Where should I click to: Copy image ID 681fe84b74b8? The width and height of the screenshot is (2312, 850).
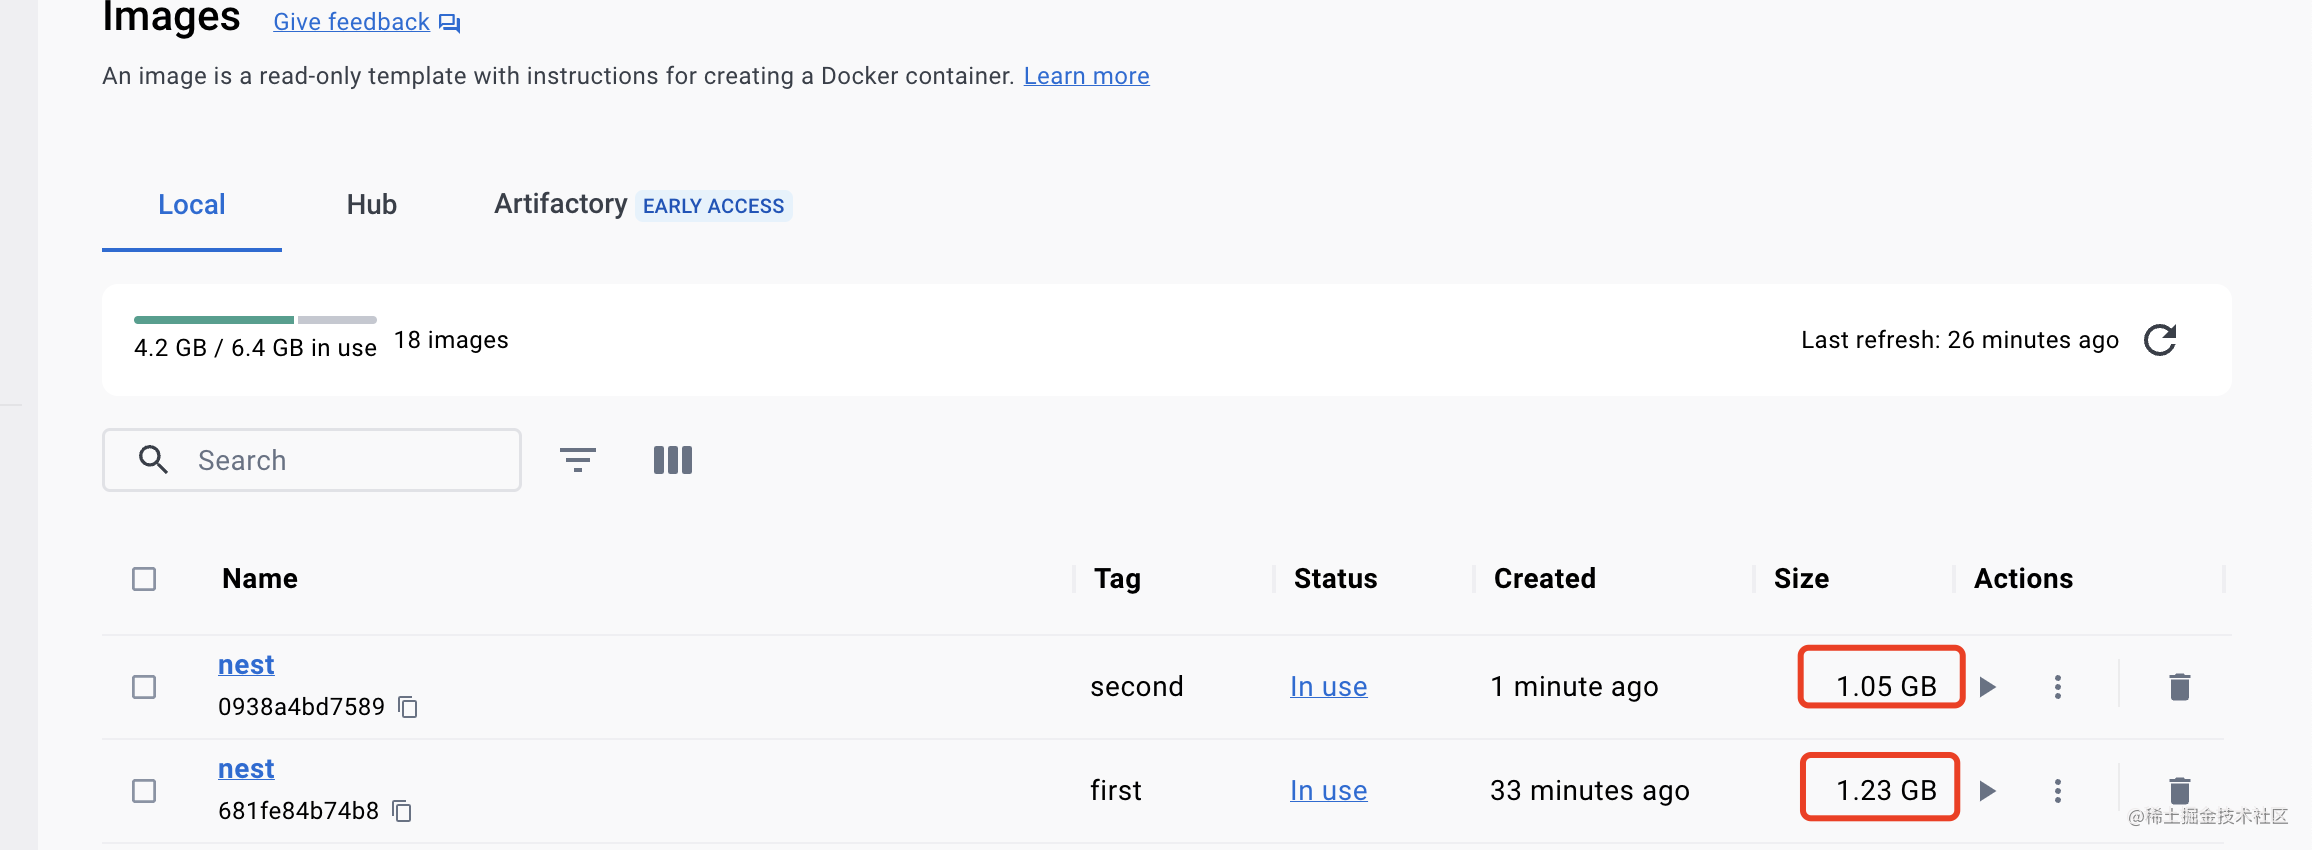point(402,811)
